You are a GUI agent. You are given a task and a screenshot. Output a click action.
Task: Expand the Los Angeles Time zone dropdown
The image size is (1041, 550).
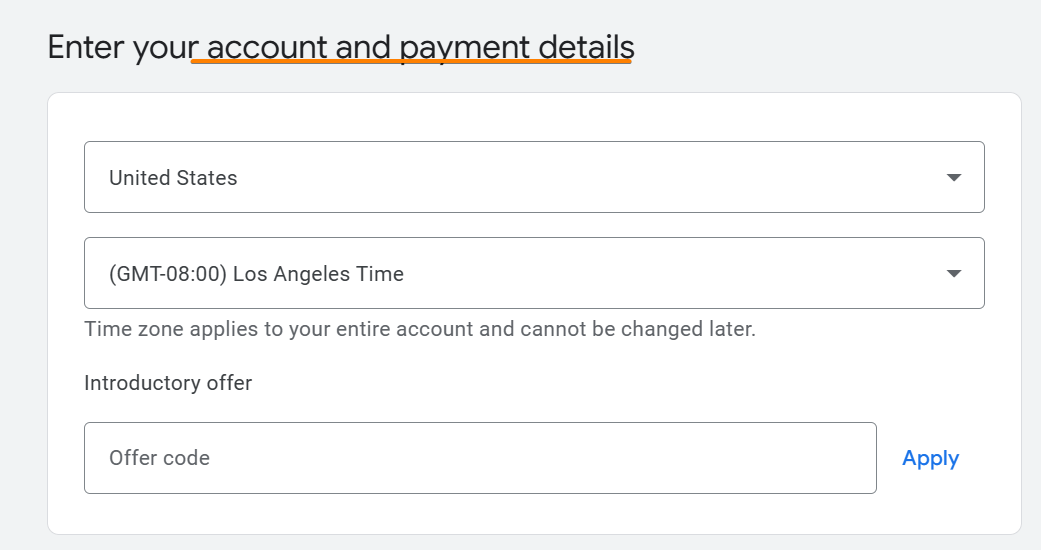(534, 273)
